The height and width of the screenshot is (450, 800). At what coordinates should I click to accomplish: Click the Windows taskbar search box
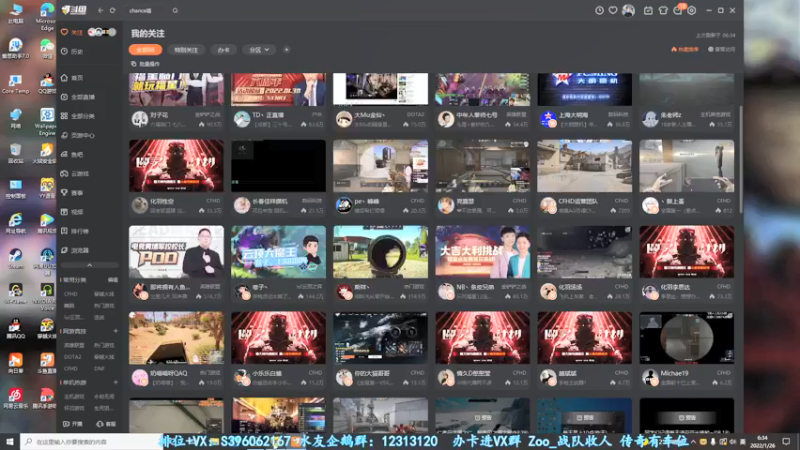pyautogui.click(x=91, y=441)
